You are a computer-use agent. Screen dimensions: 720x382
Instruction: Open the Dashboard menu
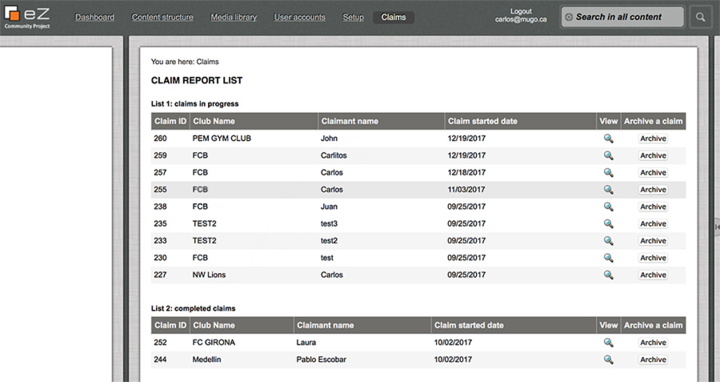point(95,17)
